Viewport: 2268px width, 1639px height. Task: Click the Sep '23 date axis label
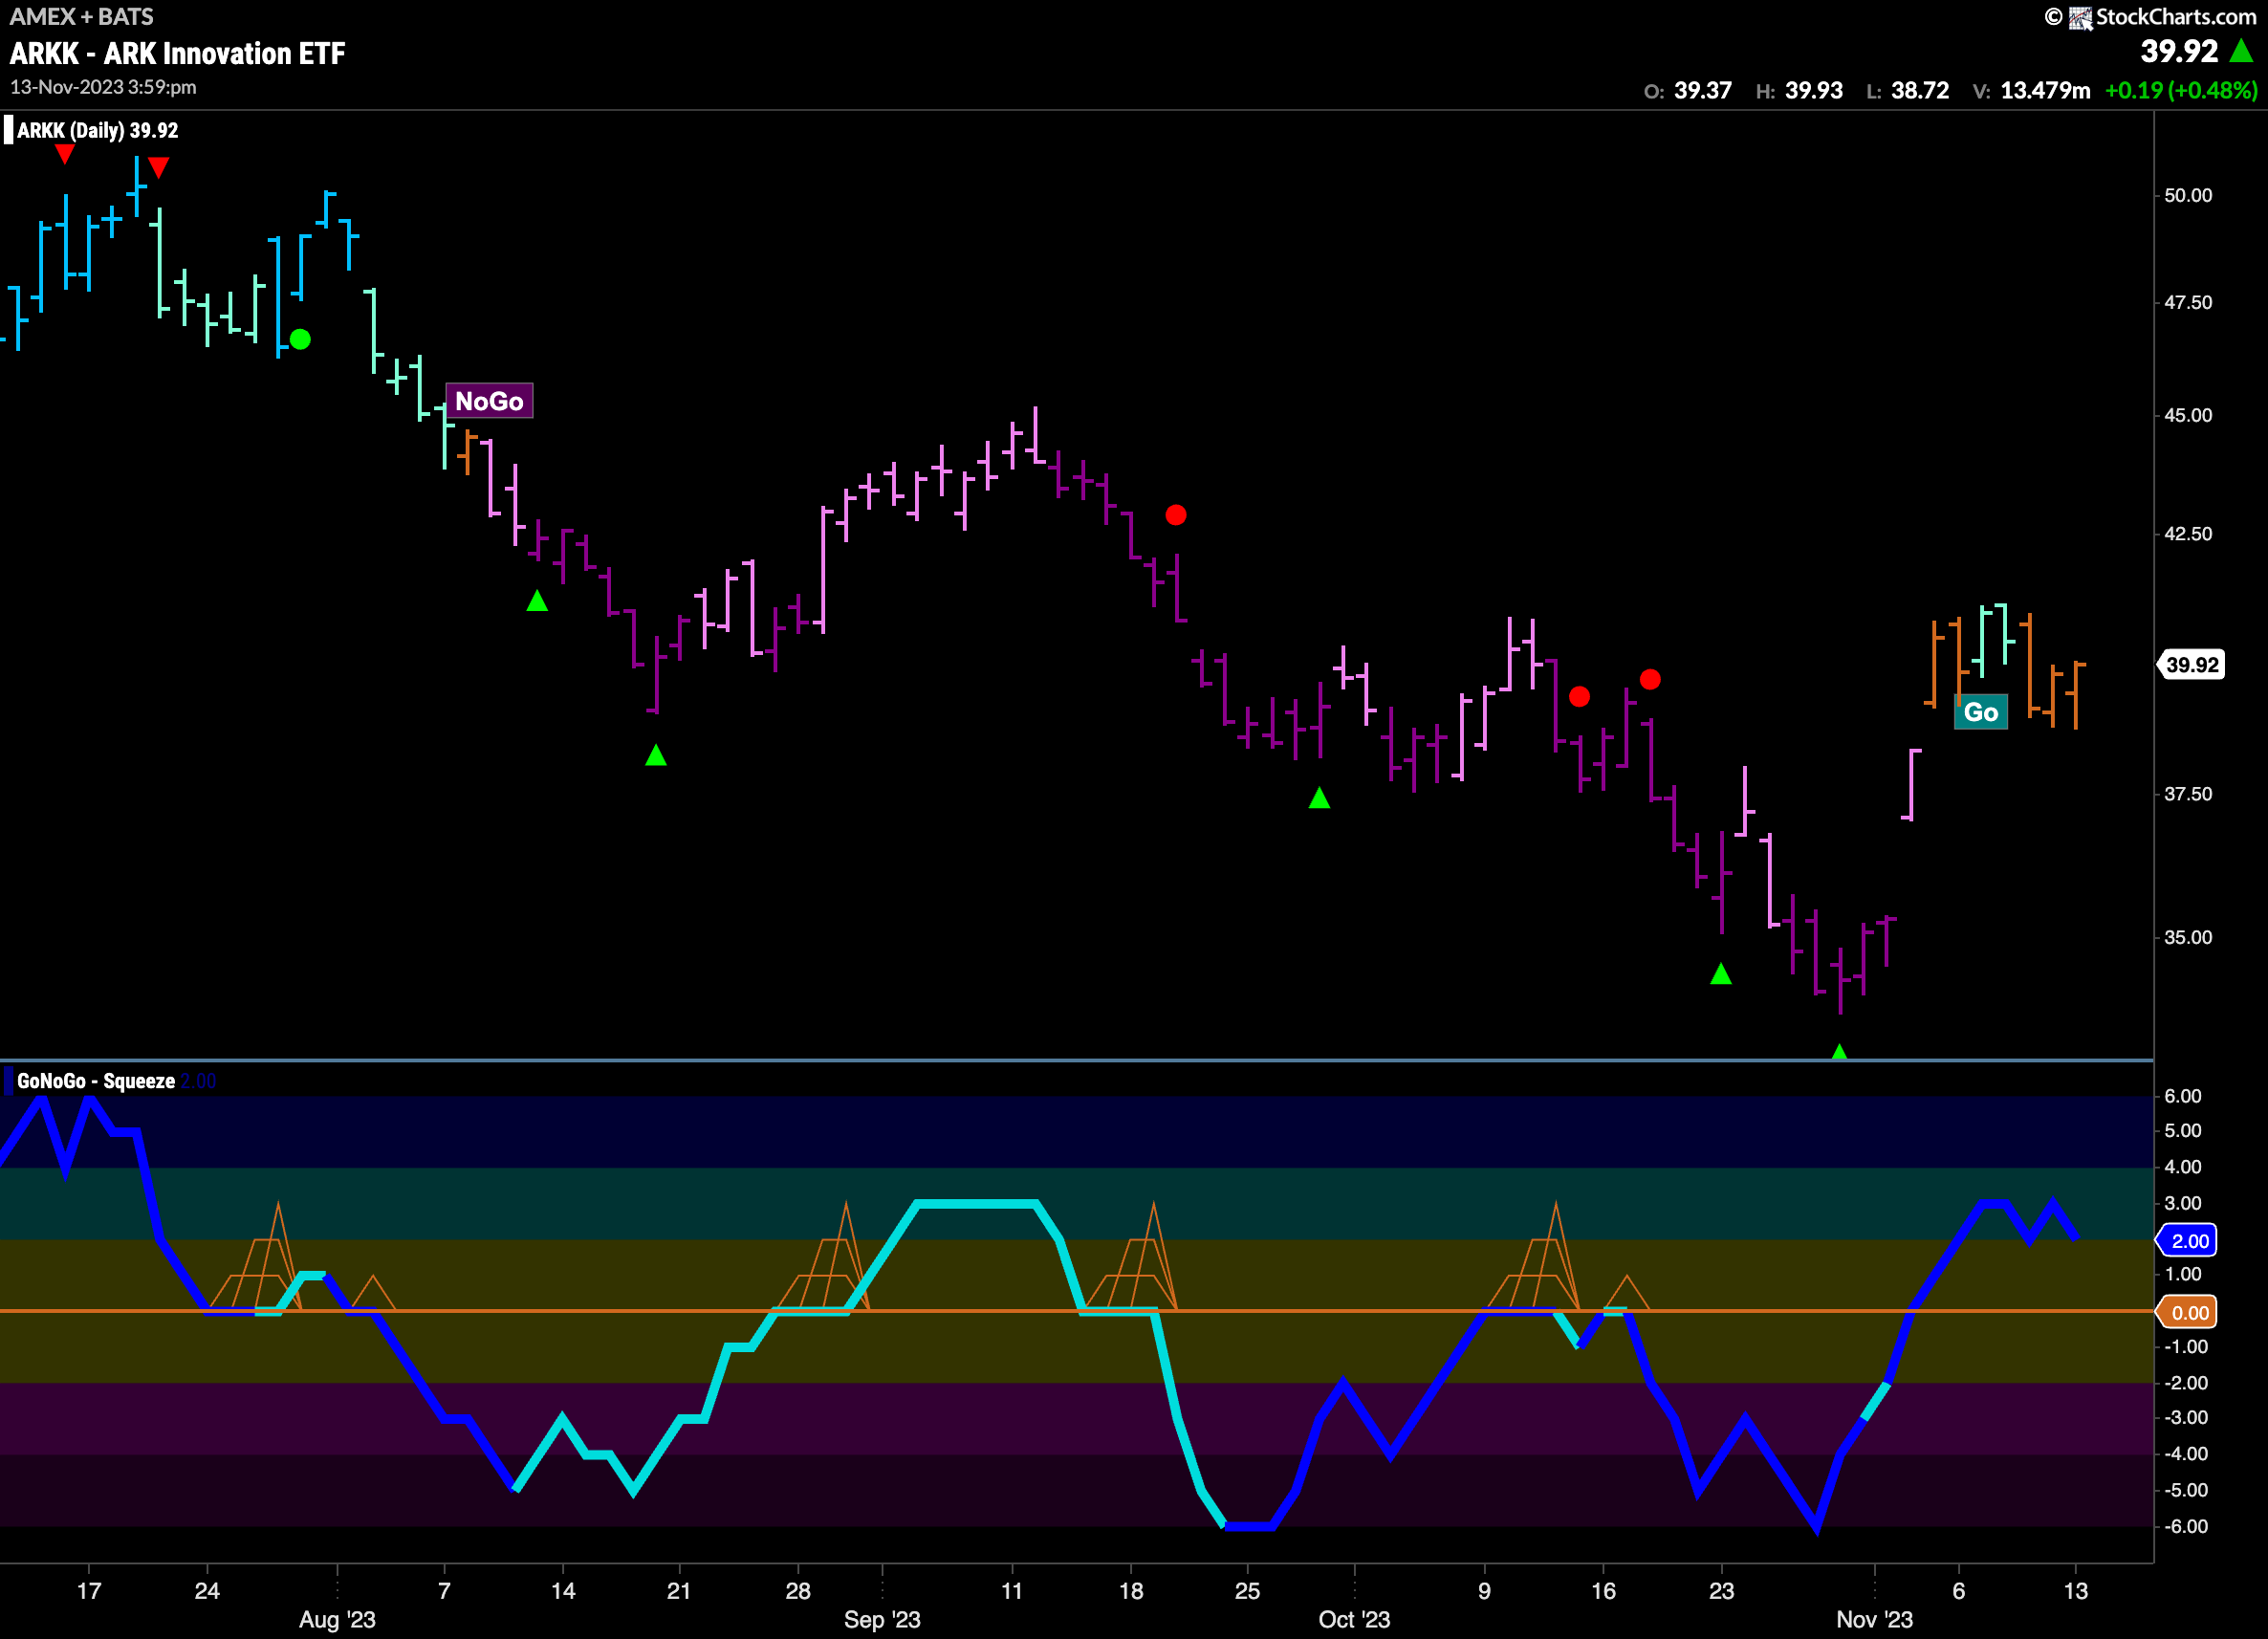pyautogui.click(x=882, y=1619)
